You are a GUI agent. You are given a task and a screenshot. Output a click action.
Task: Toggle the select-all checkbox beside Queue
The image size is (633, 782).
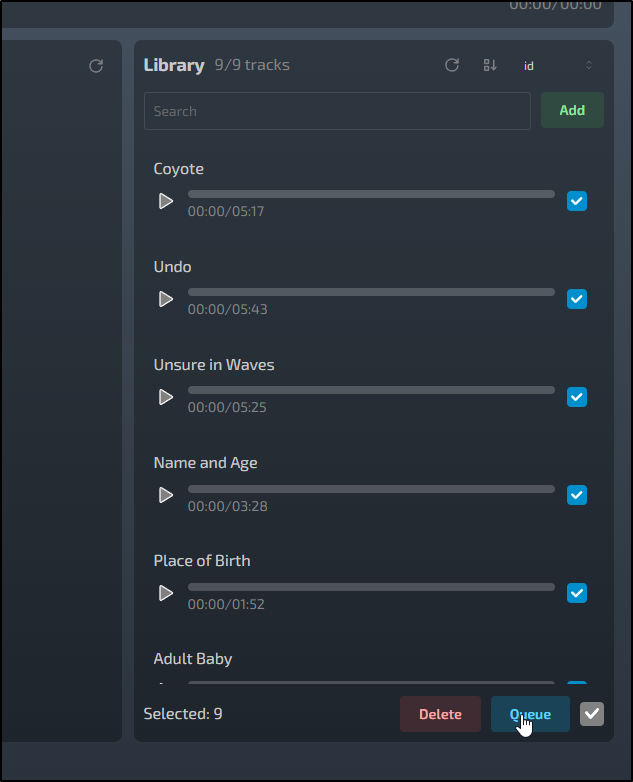pos(592,714)
